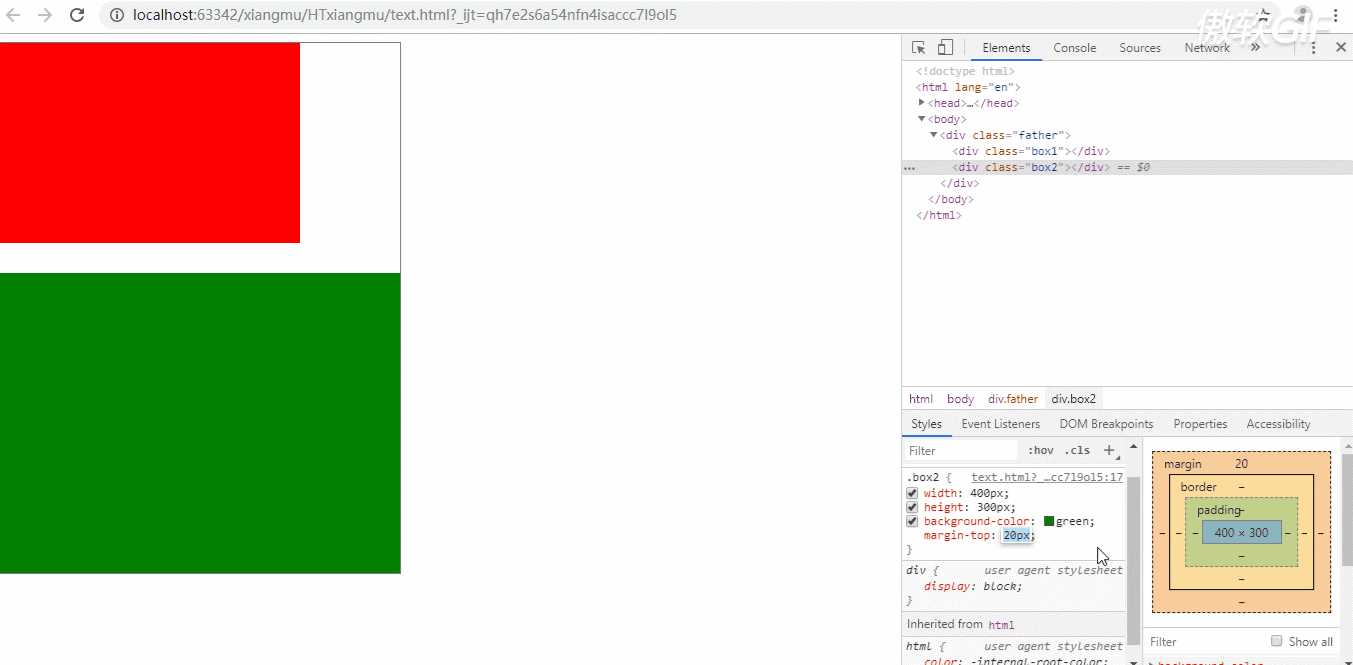1353x665 pixels.
Task: Open the ellipsis actions for box2 row
Action: [x=910, y=168]
